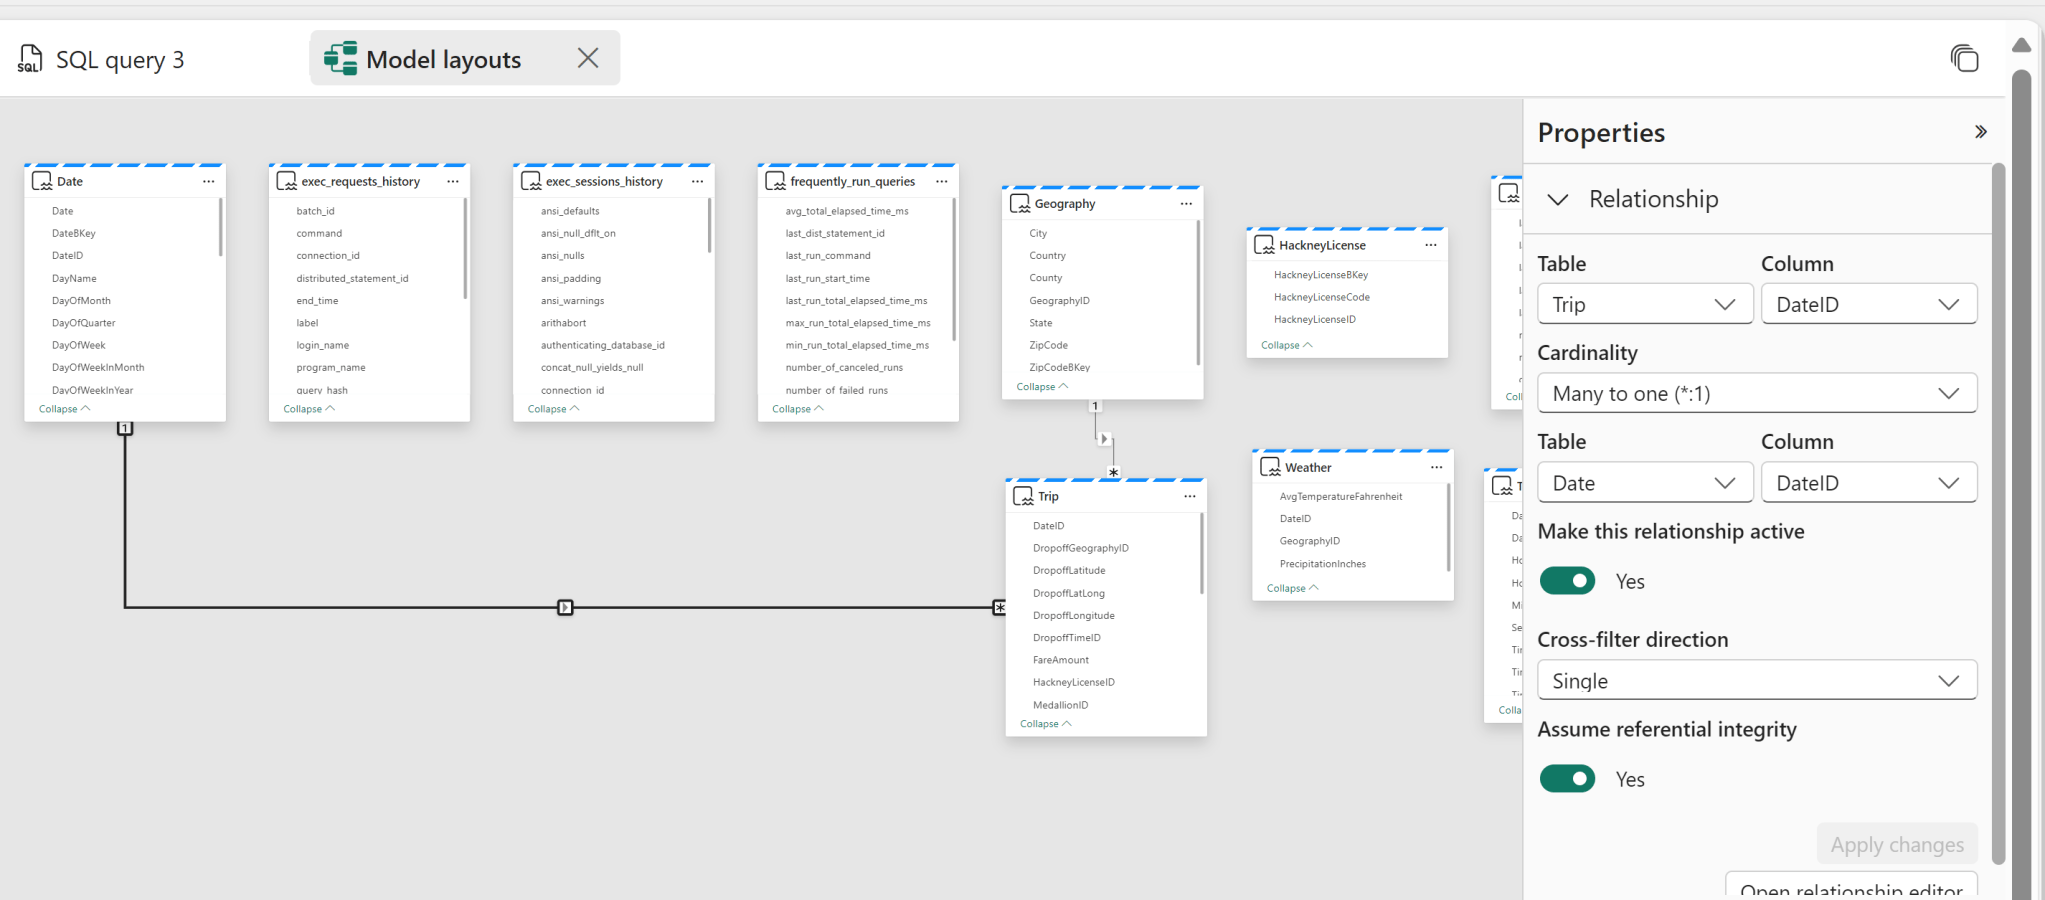Turn off Assume referential integrity
Viewport: 2045px width, 900px height.
[1567, 778]
